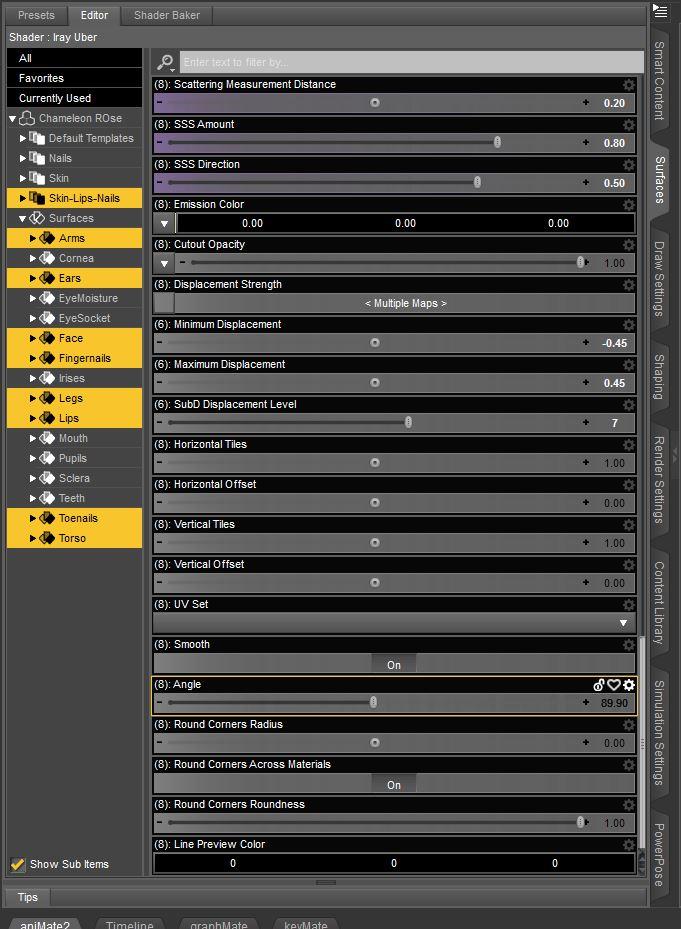Click plus on Scattering Measurement Distance
The image size is (681, 929).
[x=586, y=102]
